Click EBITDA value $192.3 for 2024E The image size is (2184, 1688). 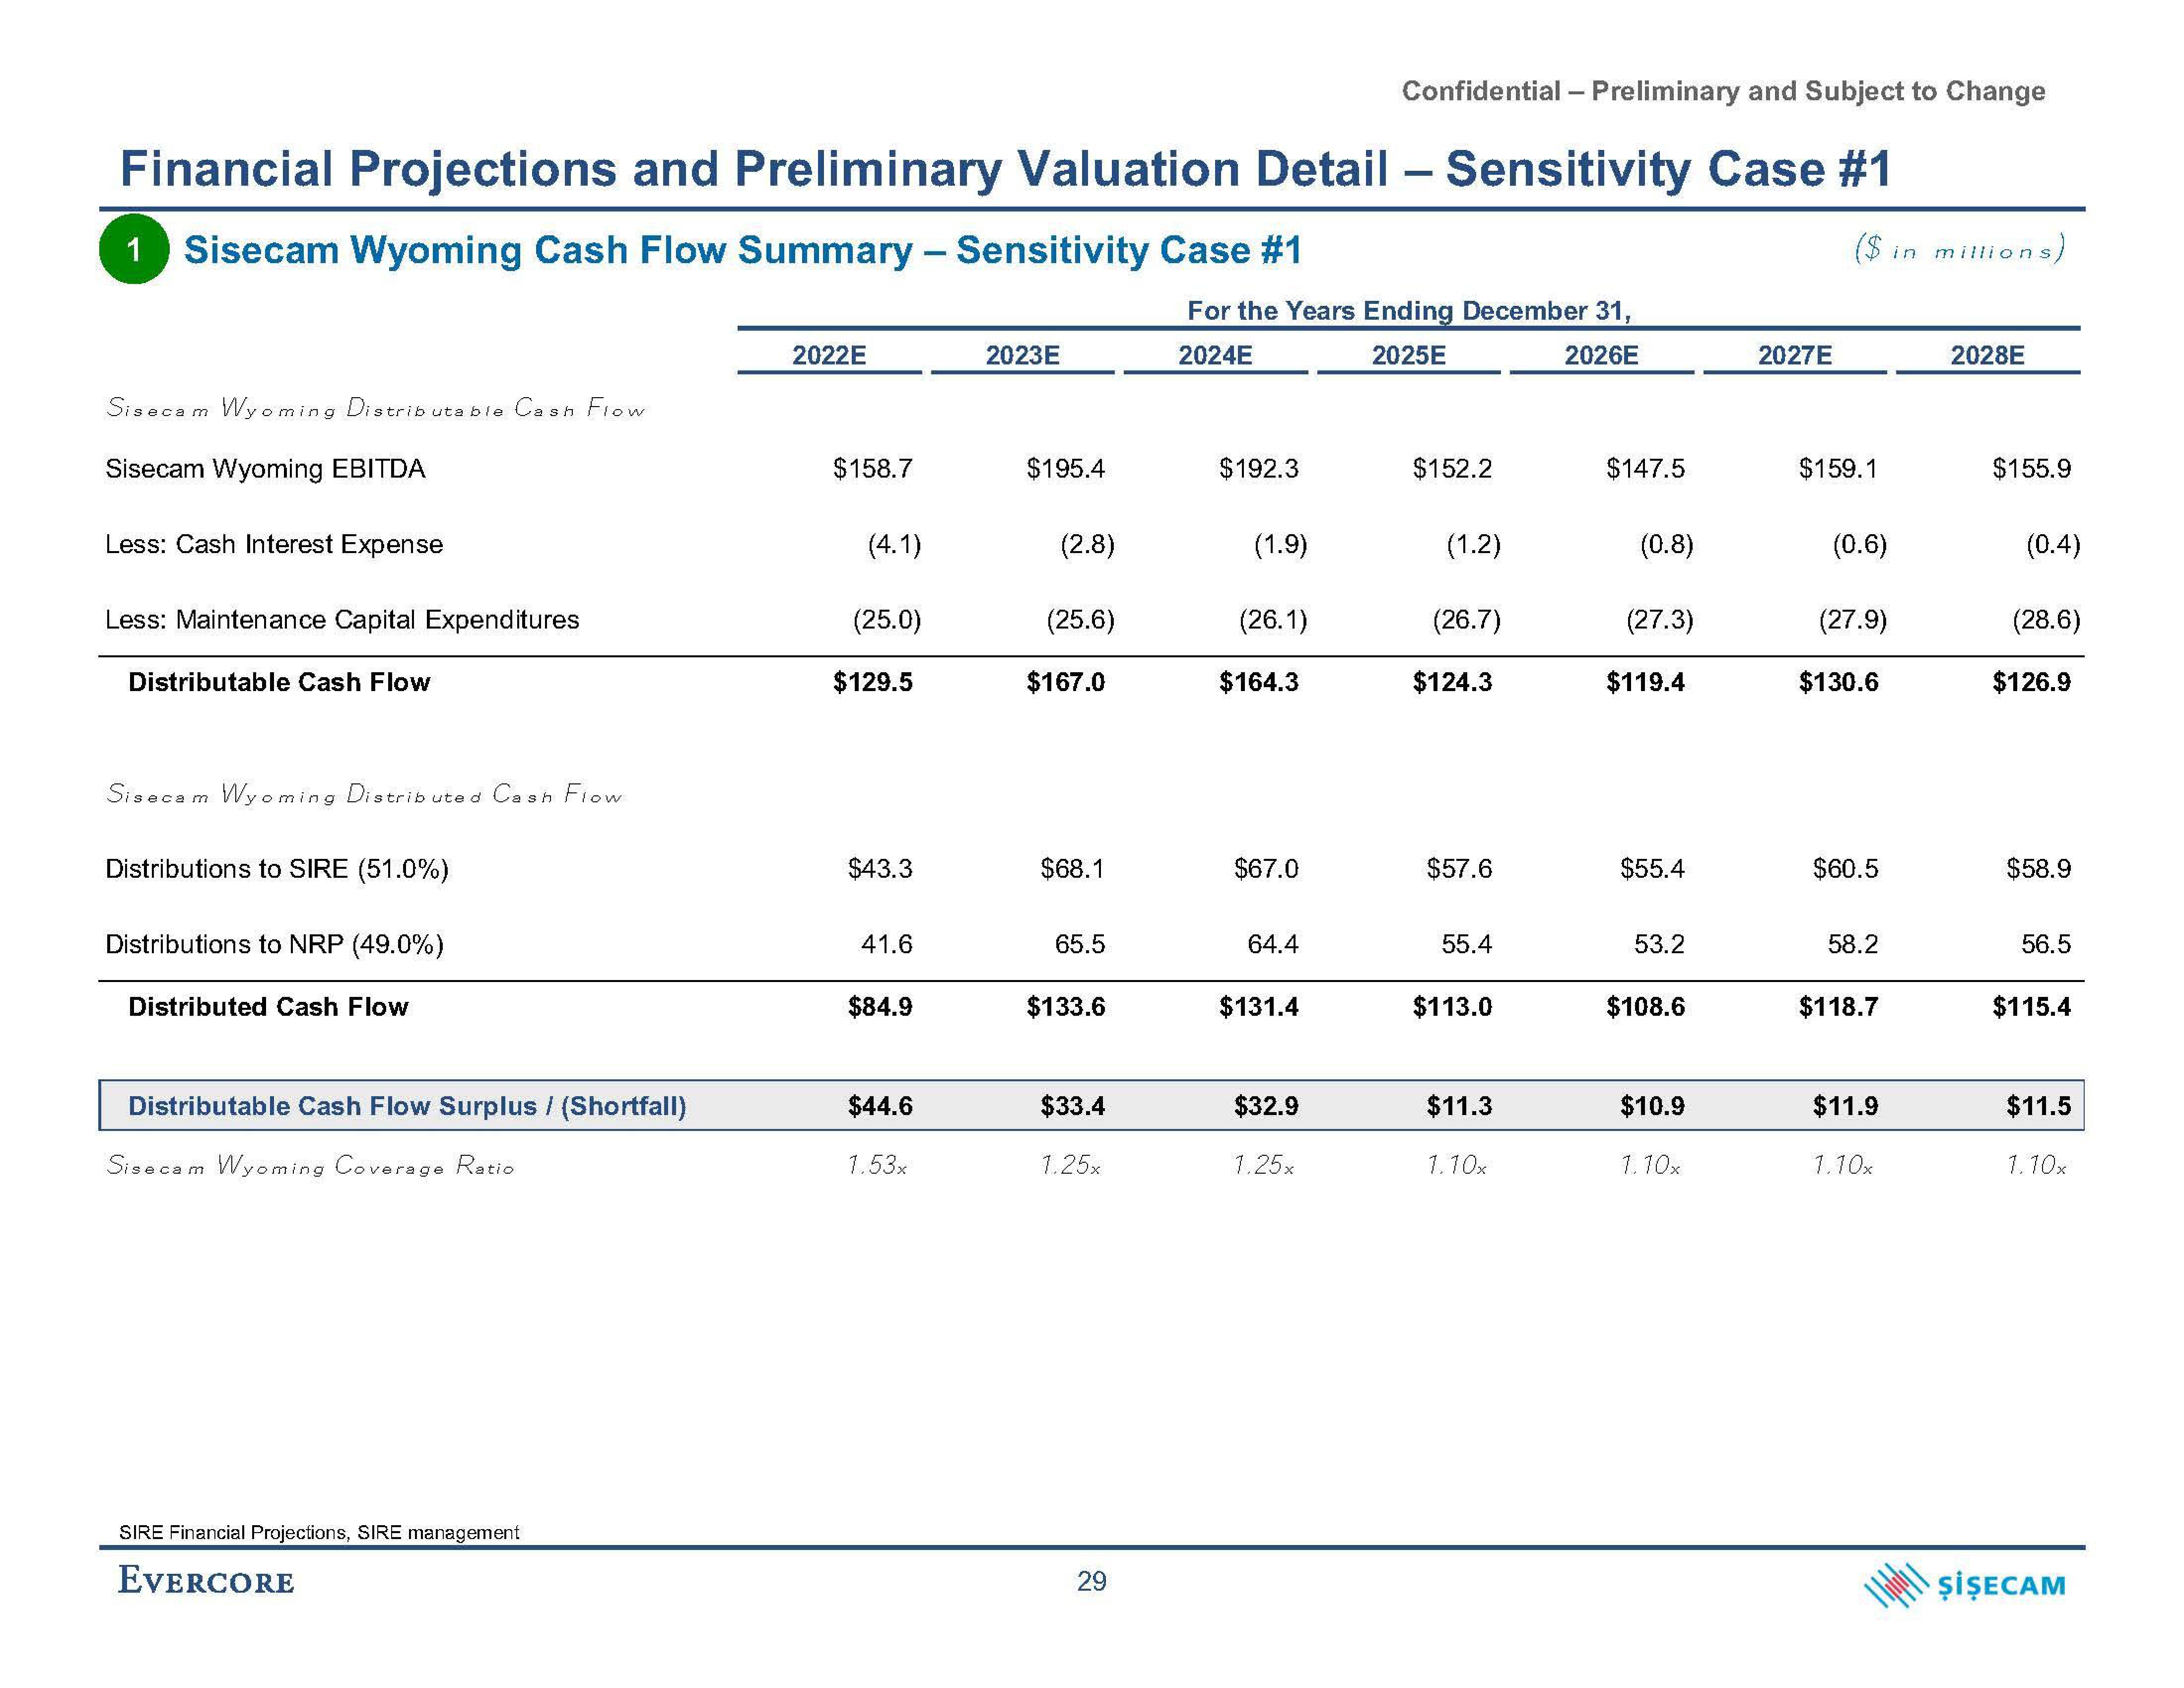coord(1258,469)
